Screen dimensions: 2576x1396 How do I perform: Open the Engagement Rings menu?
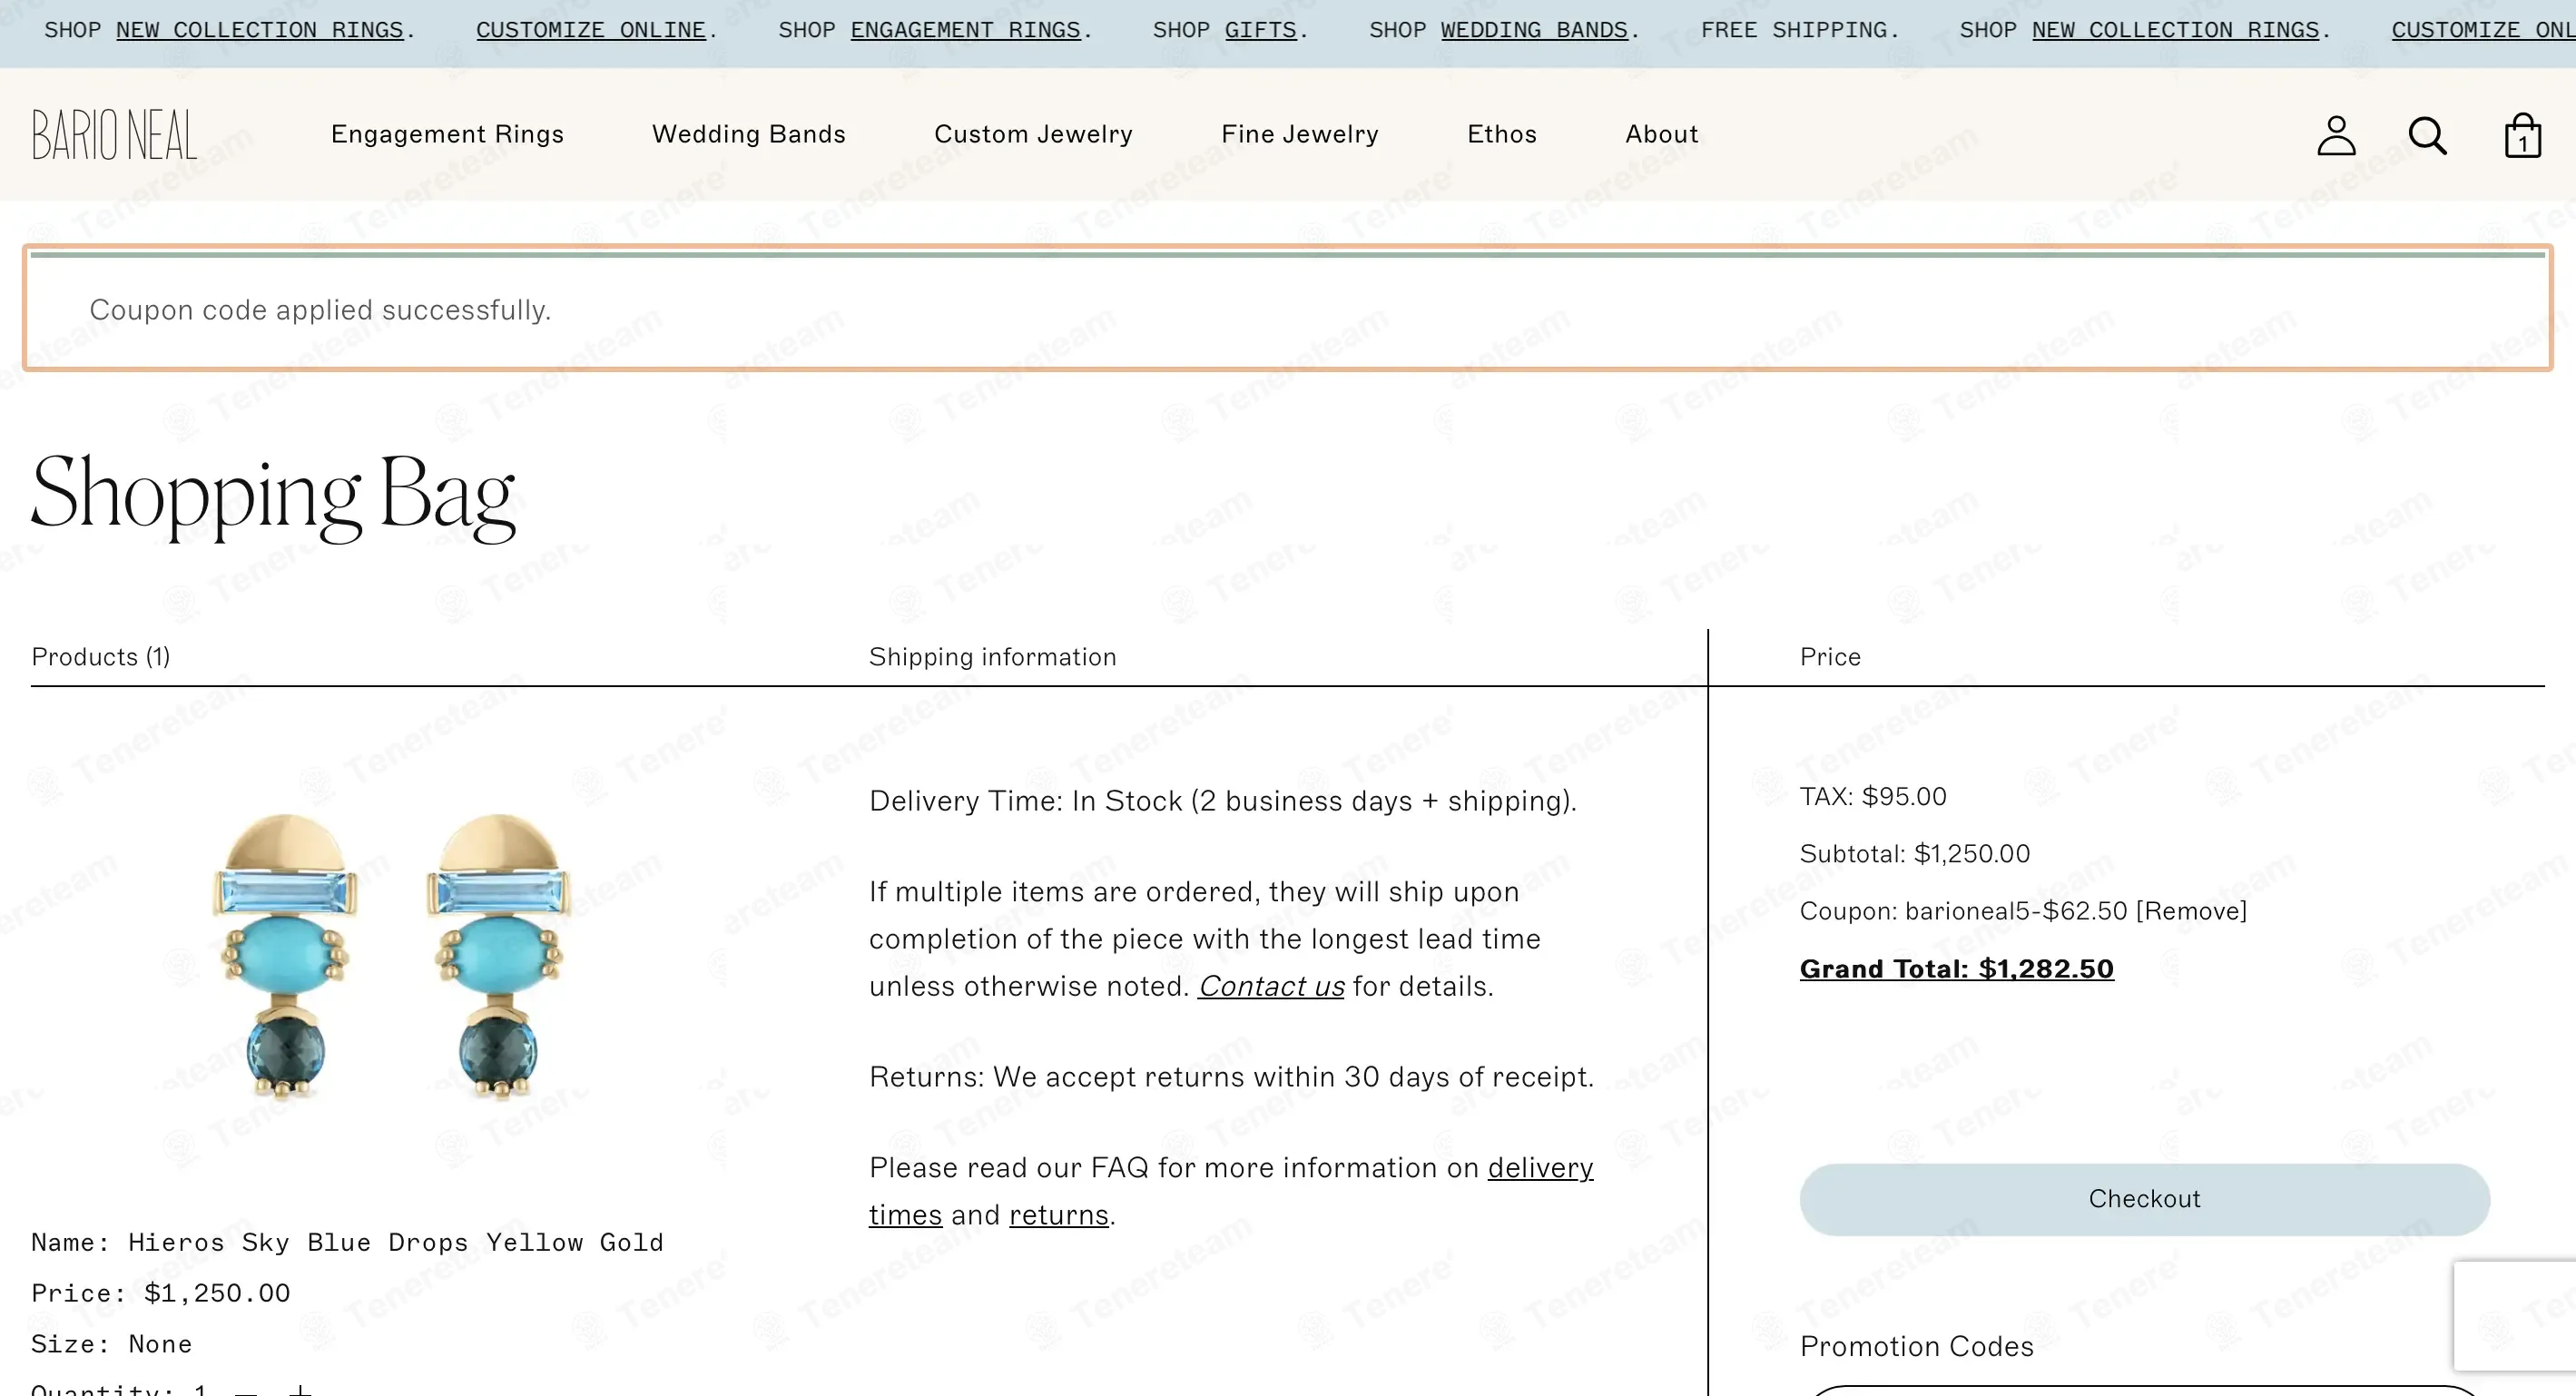[447, 134]
